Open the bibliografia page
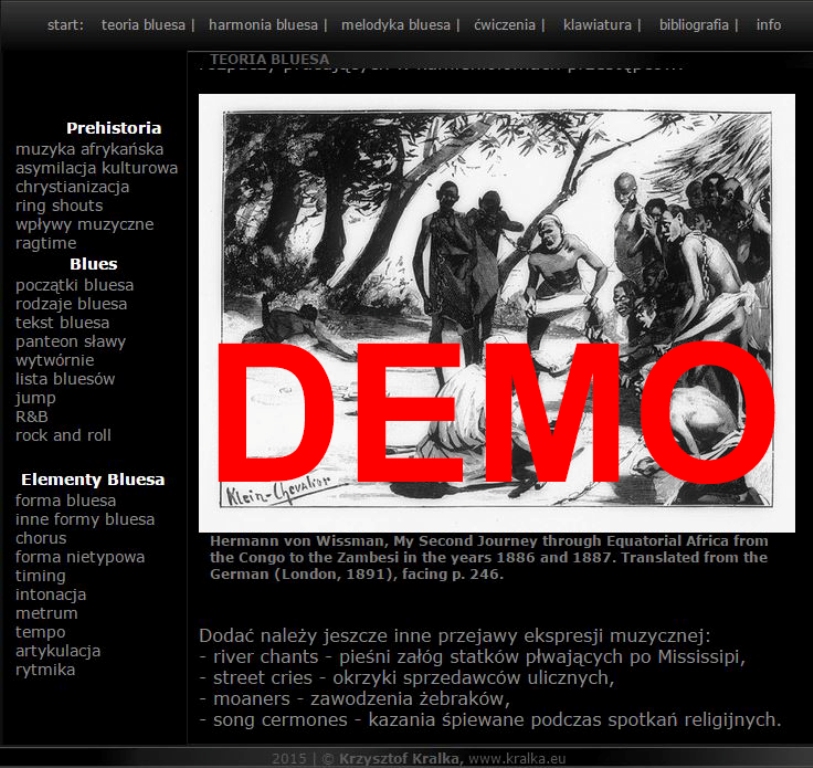The width and height of the screenshot is (813, 768). pos(694,25)
